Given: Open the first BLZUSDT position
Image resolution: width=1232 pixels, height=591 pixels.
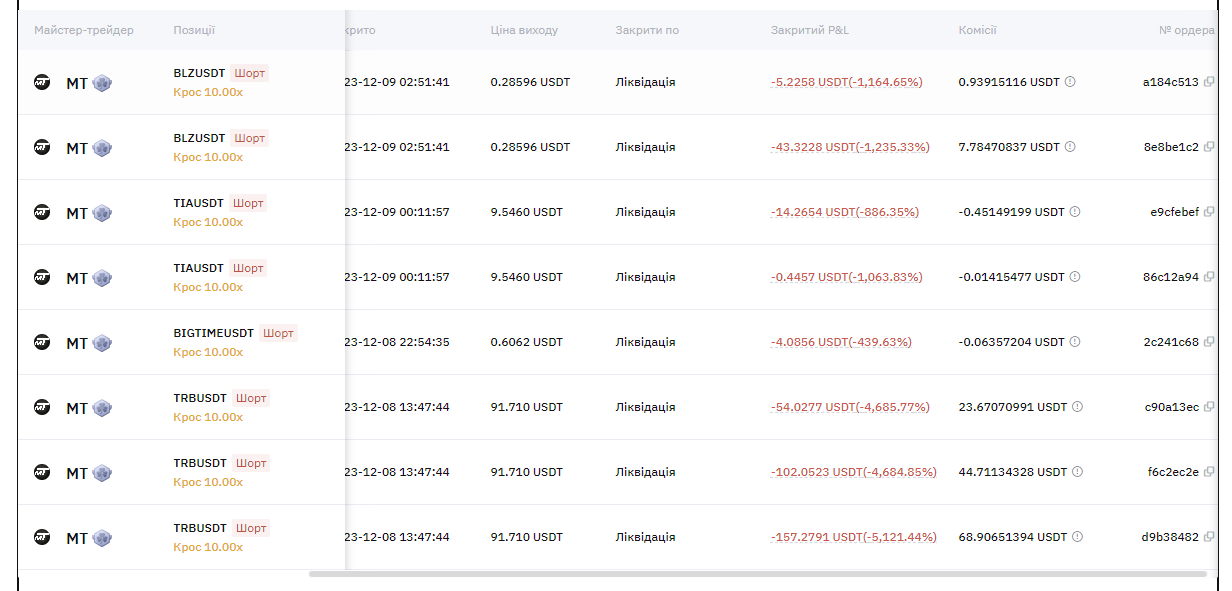Looking at the screenshot, I should click(199, 73).
